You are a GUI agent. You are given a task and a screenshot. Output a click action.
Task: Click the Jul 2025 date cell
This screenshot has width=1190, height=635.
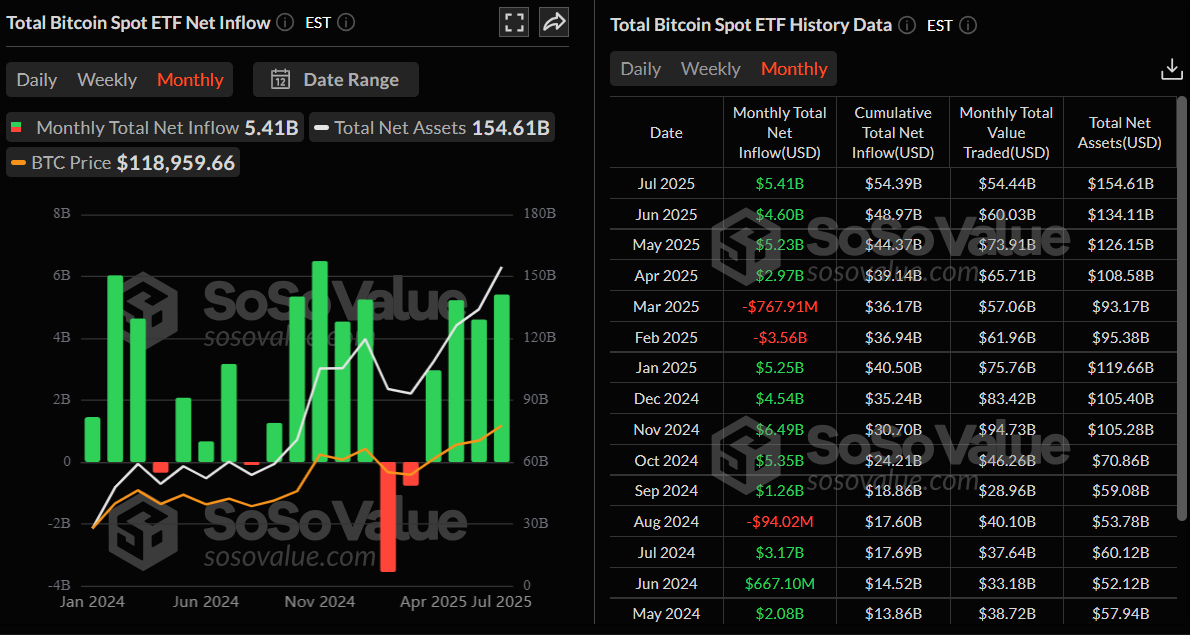point(666,184)
